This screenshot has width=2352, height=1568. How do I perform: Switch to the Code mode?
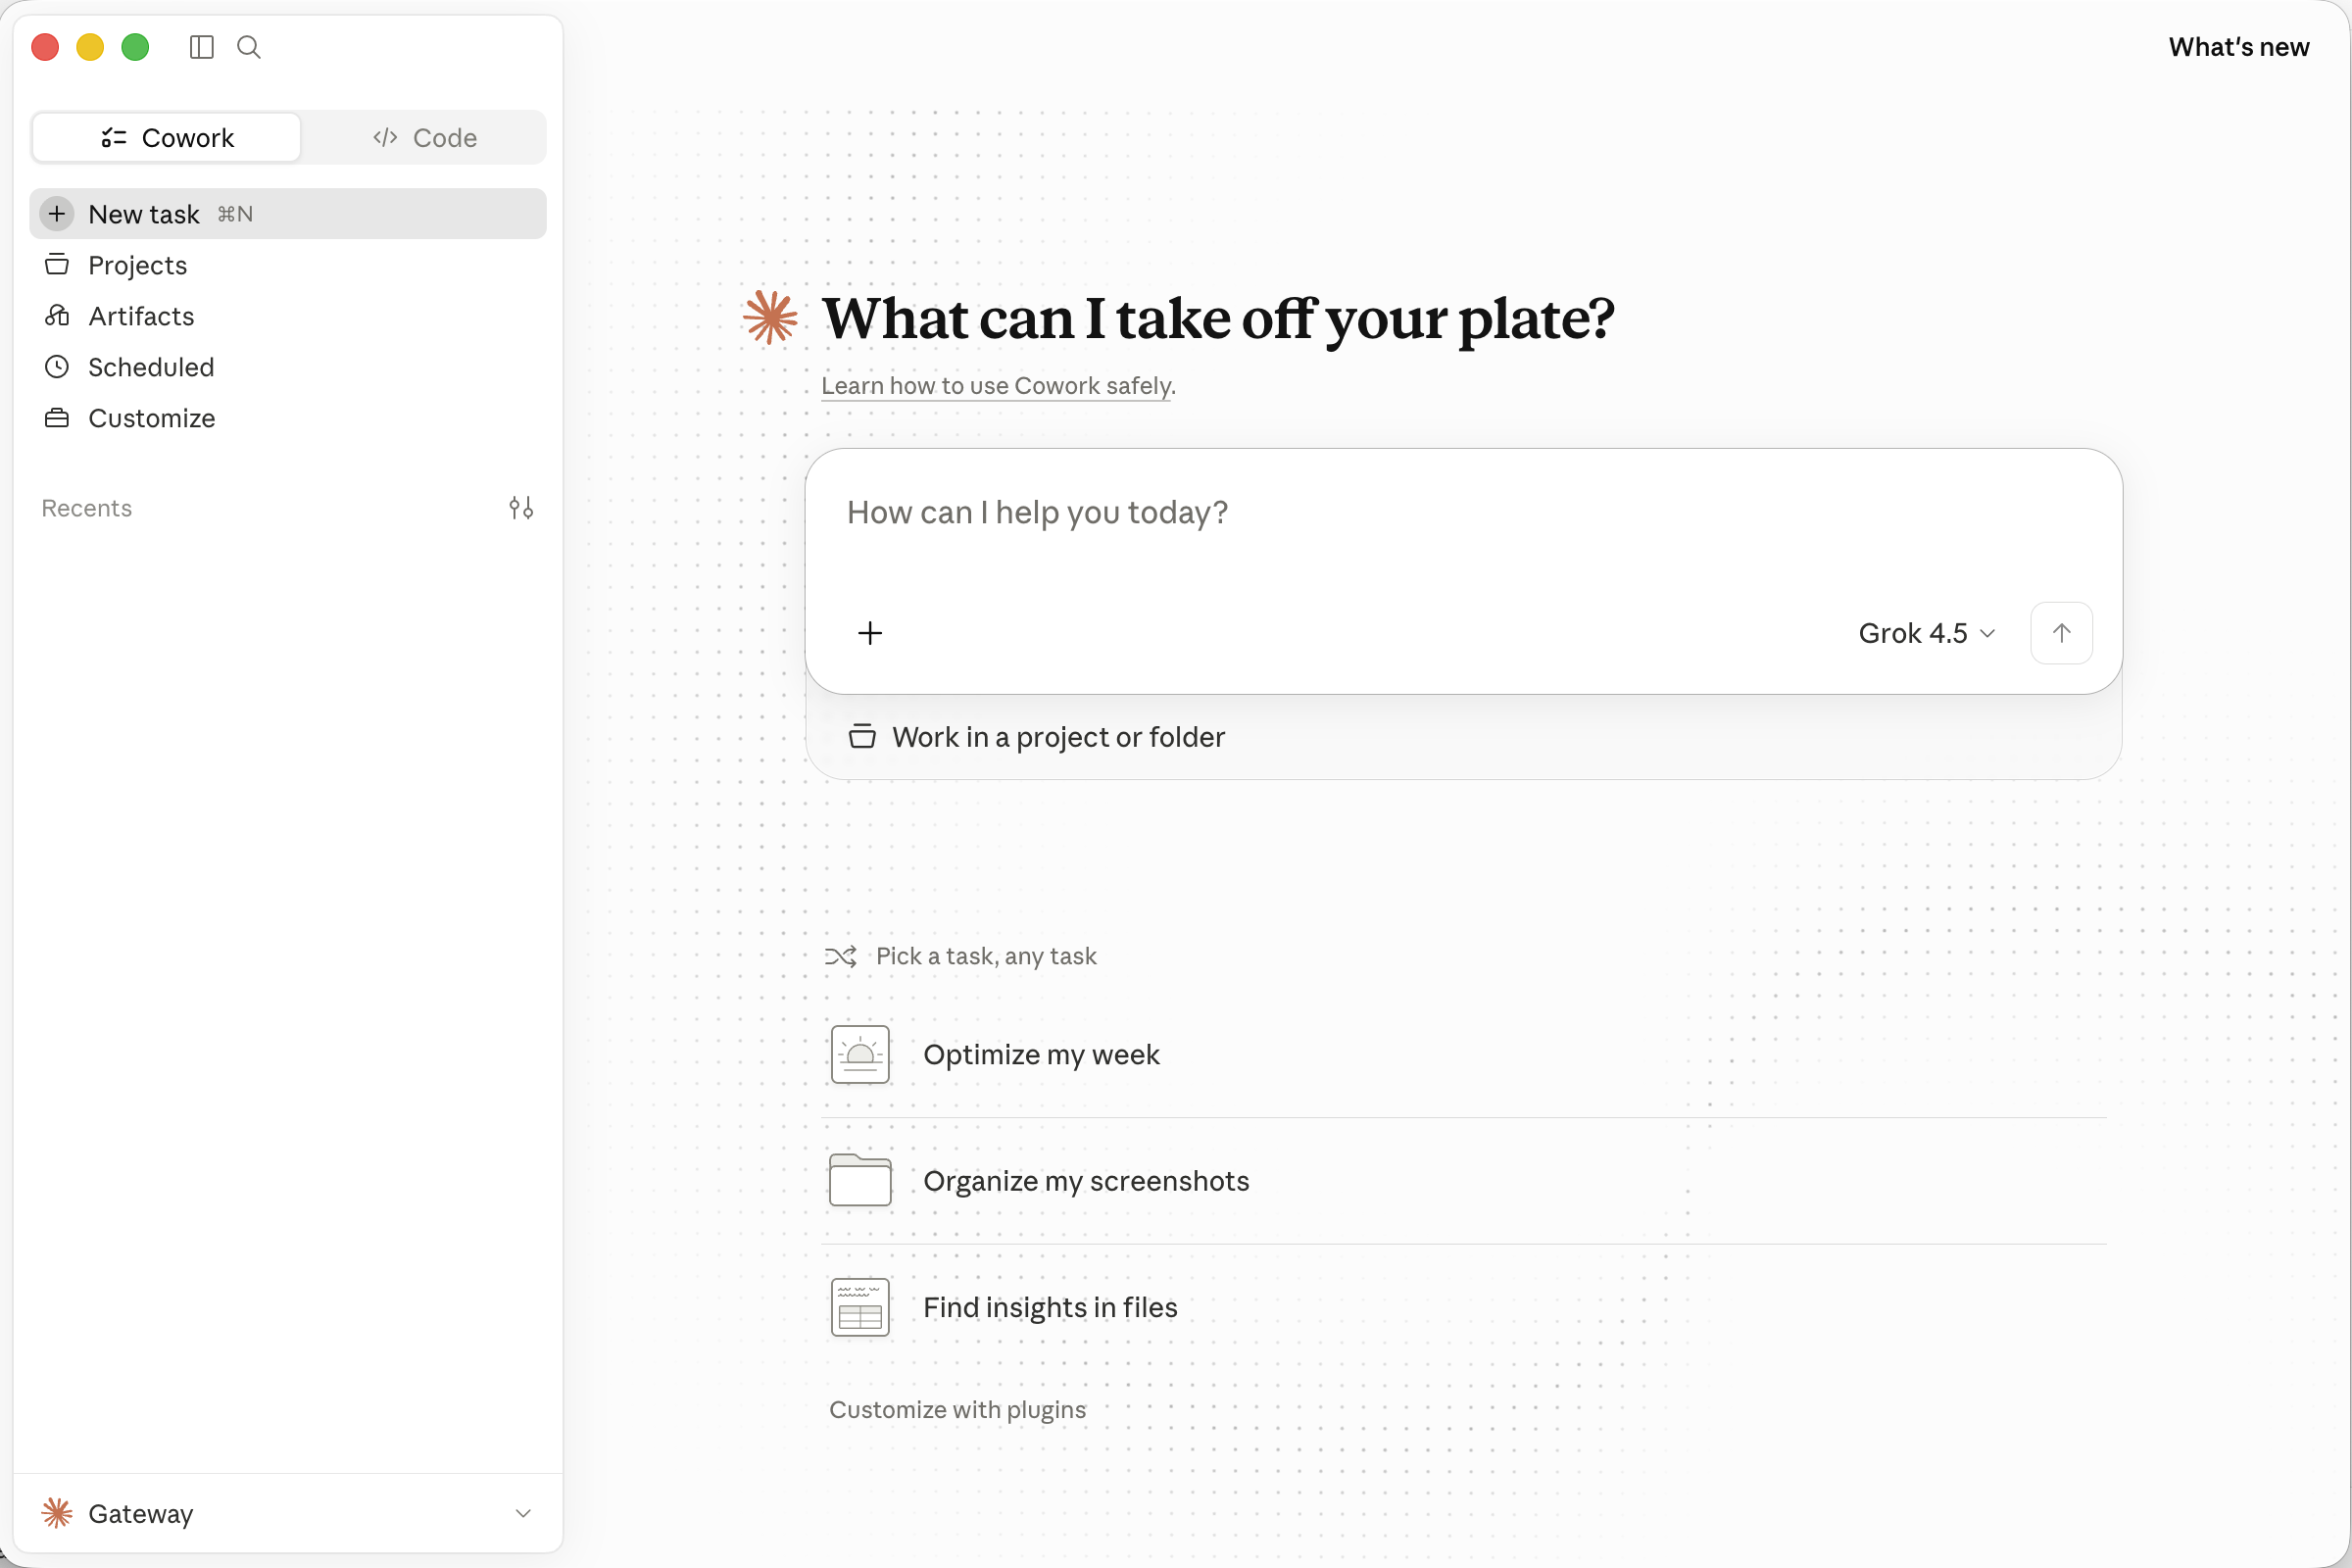[424, 137]
